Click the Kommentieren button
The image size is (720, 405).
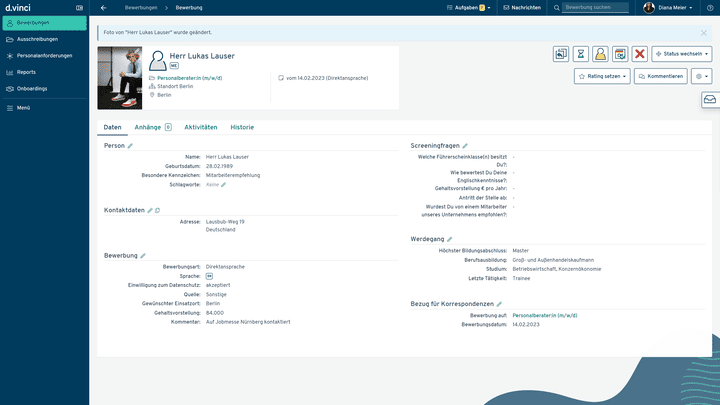pos(660,76)
